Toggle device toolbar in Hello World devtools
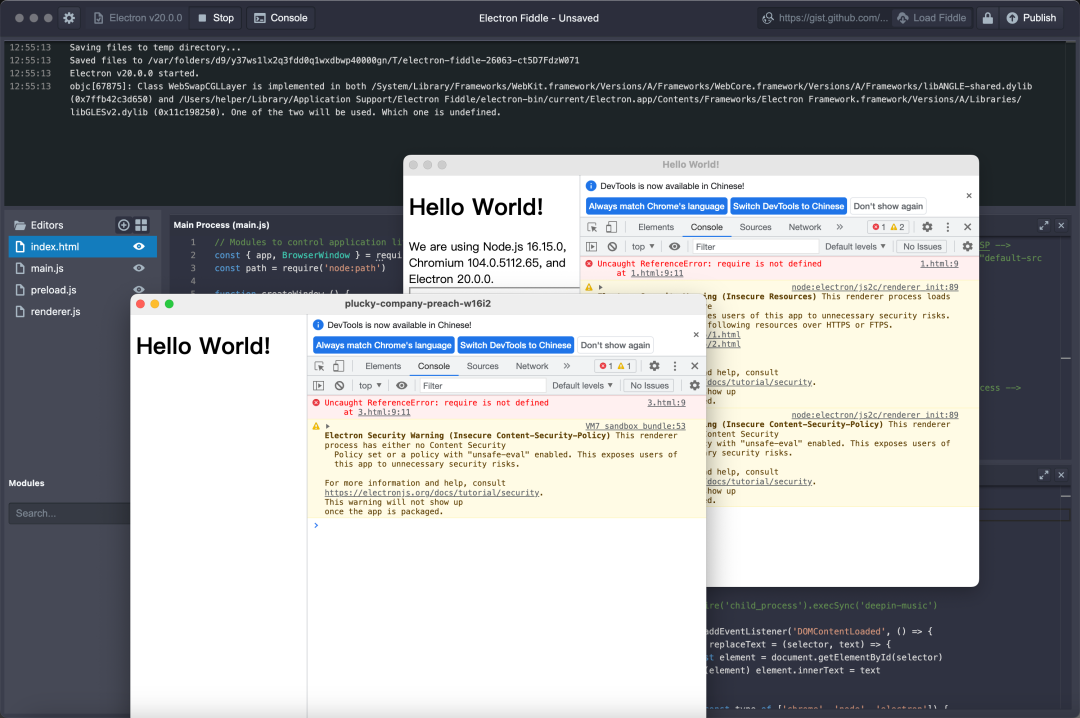 611,227
